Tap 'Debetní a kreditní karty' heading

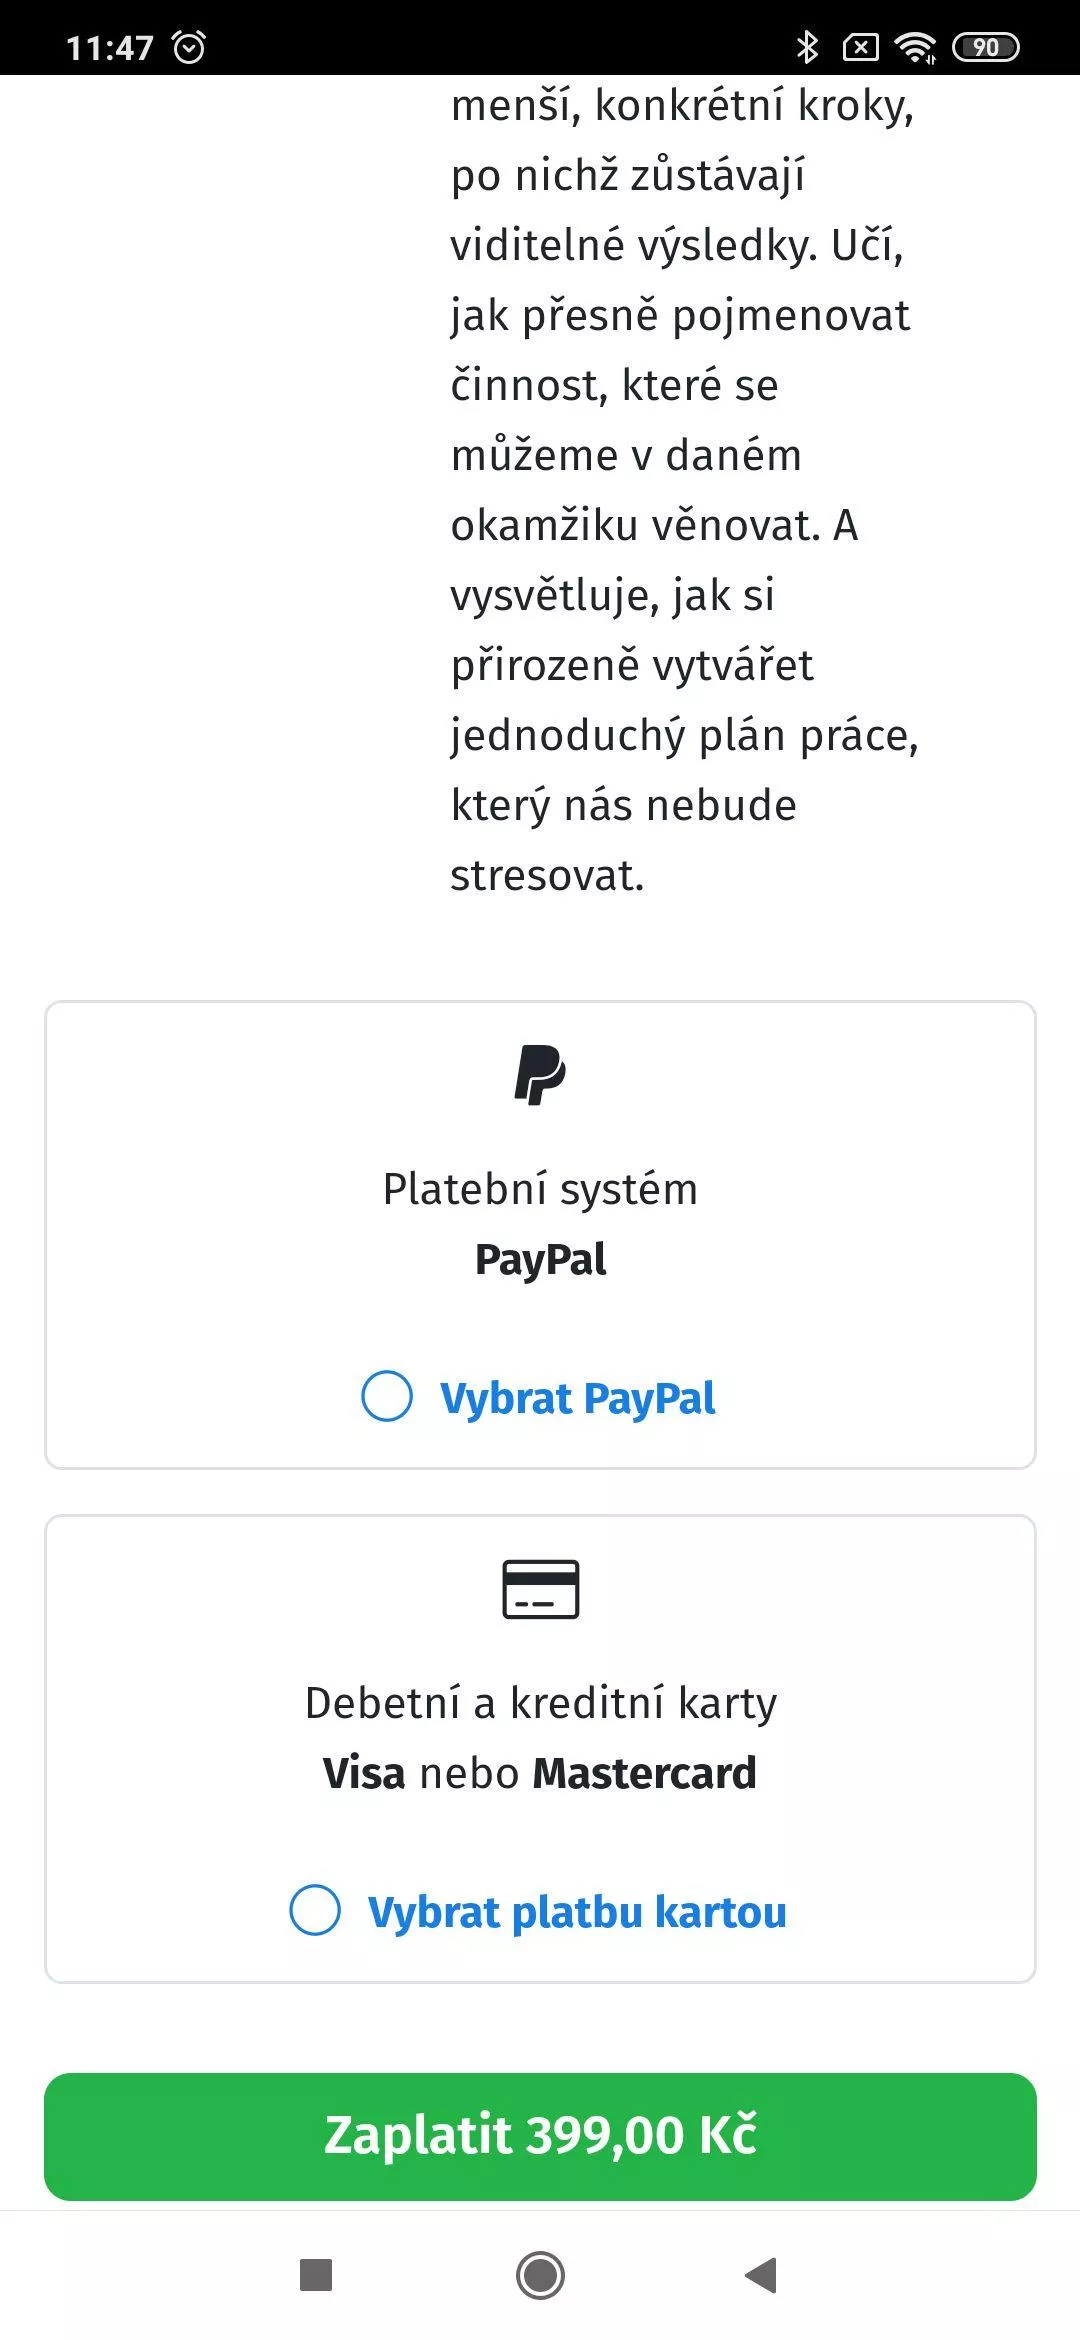click(541, 1703)
